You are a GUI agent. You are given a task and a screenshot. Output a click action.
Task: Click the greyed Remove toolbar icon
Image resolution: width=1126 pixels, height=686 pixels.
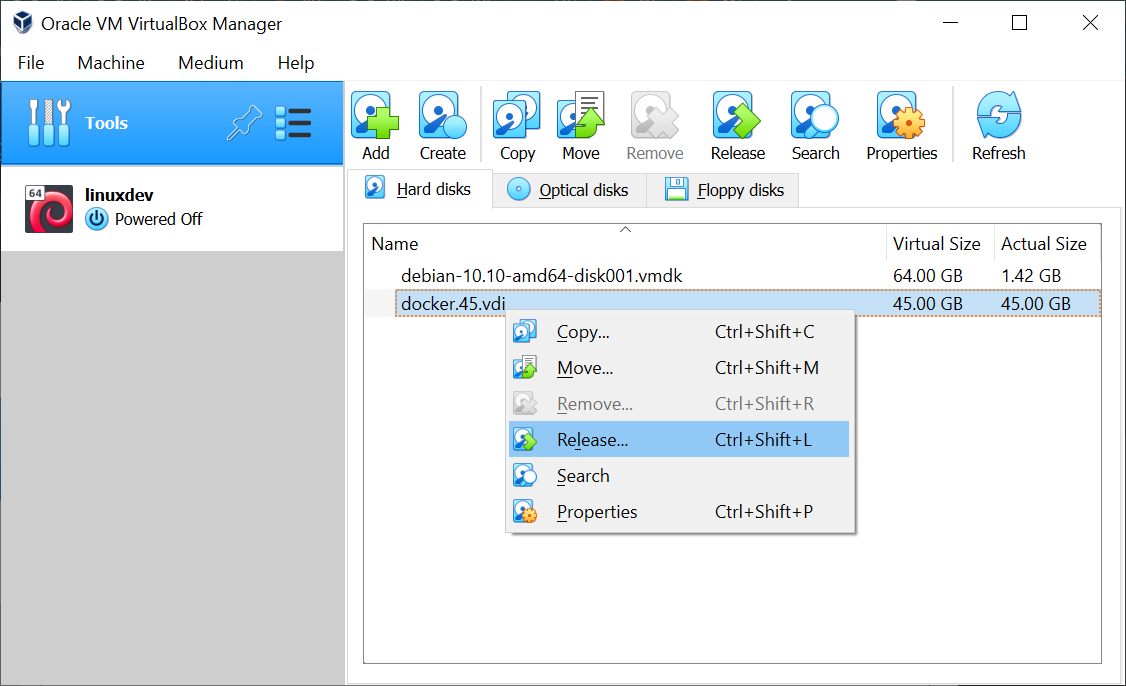click(x=654, y=116)
